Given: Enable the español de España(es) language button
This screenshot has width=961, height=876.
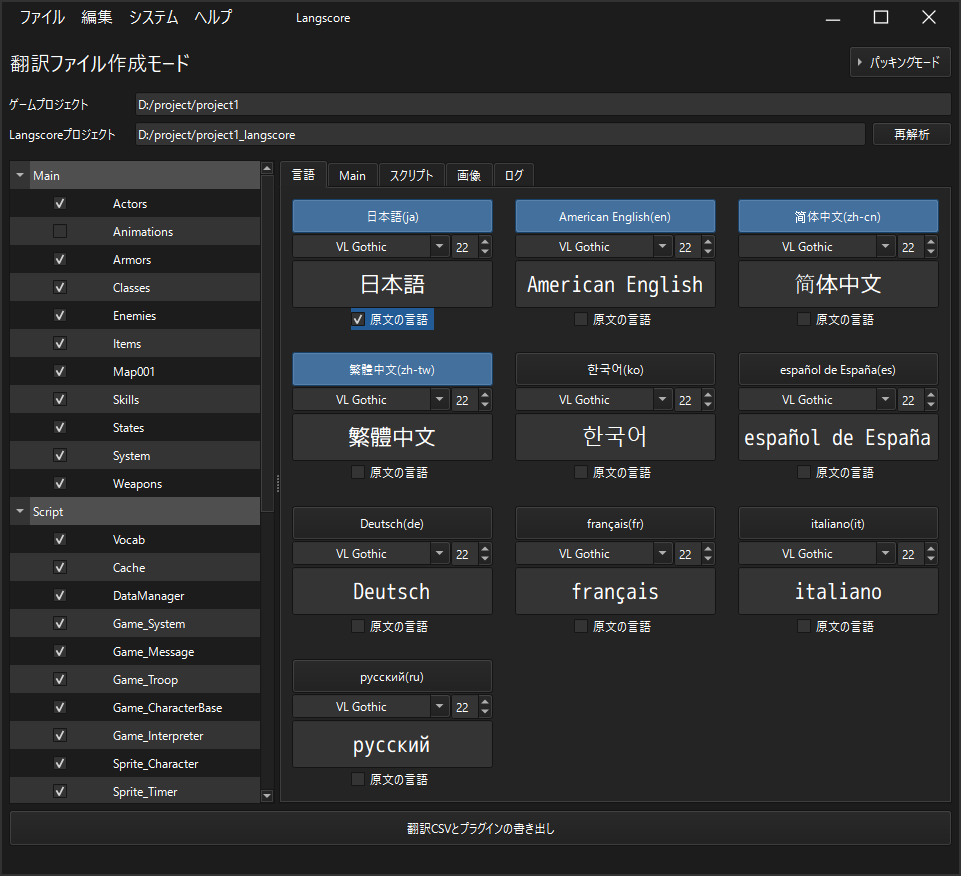Looking at the screenshot, I should (x=838, y=370).
